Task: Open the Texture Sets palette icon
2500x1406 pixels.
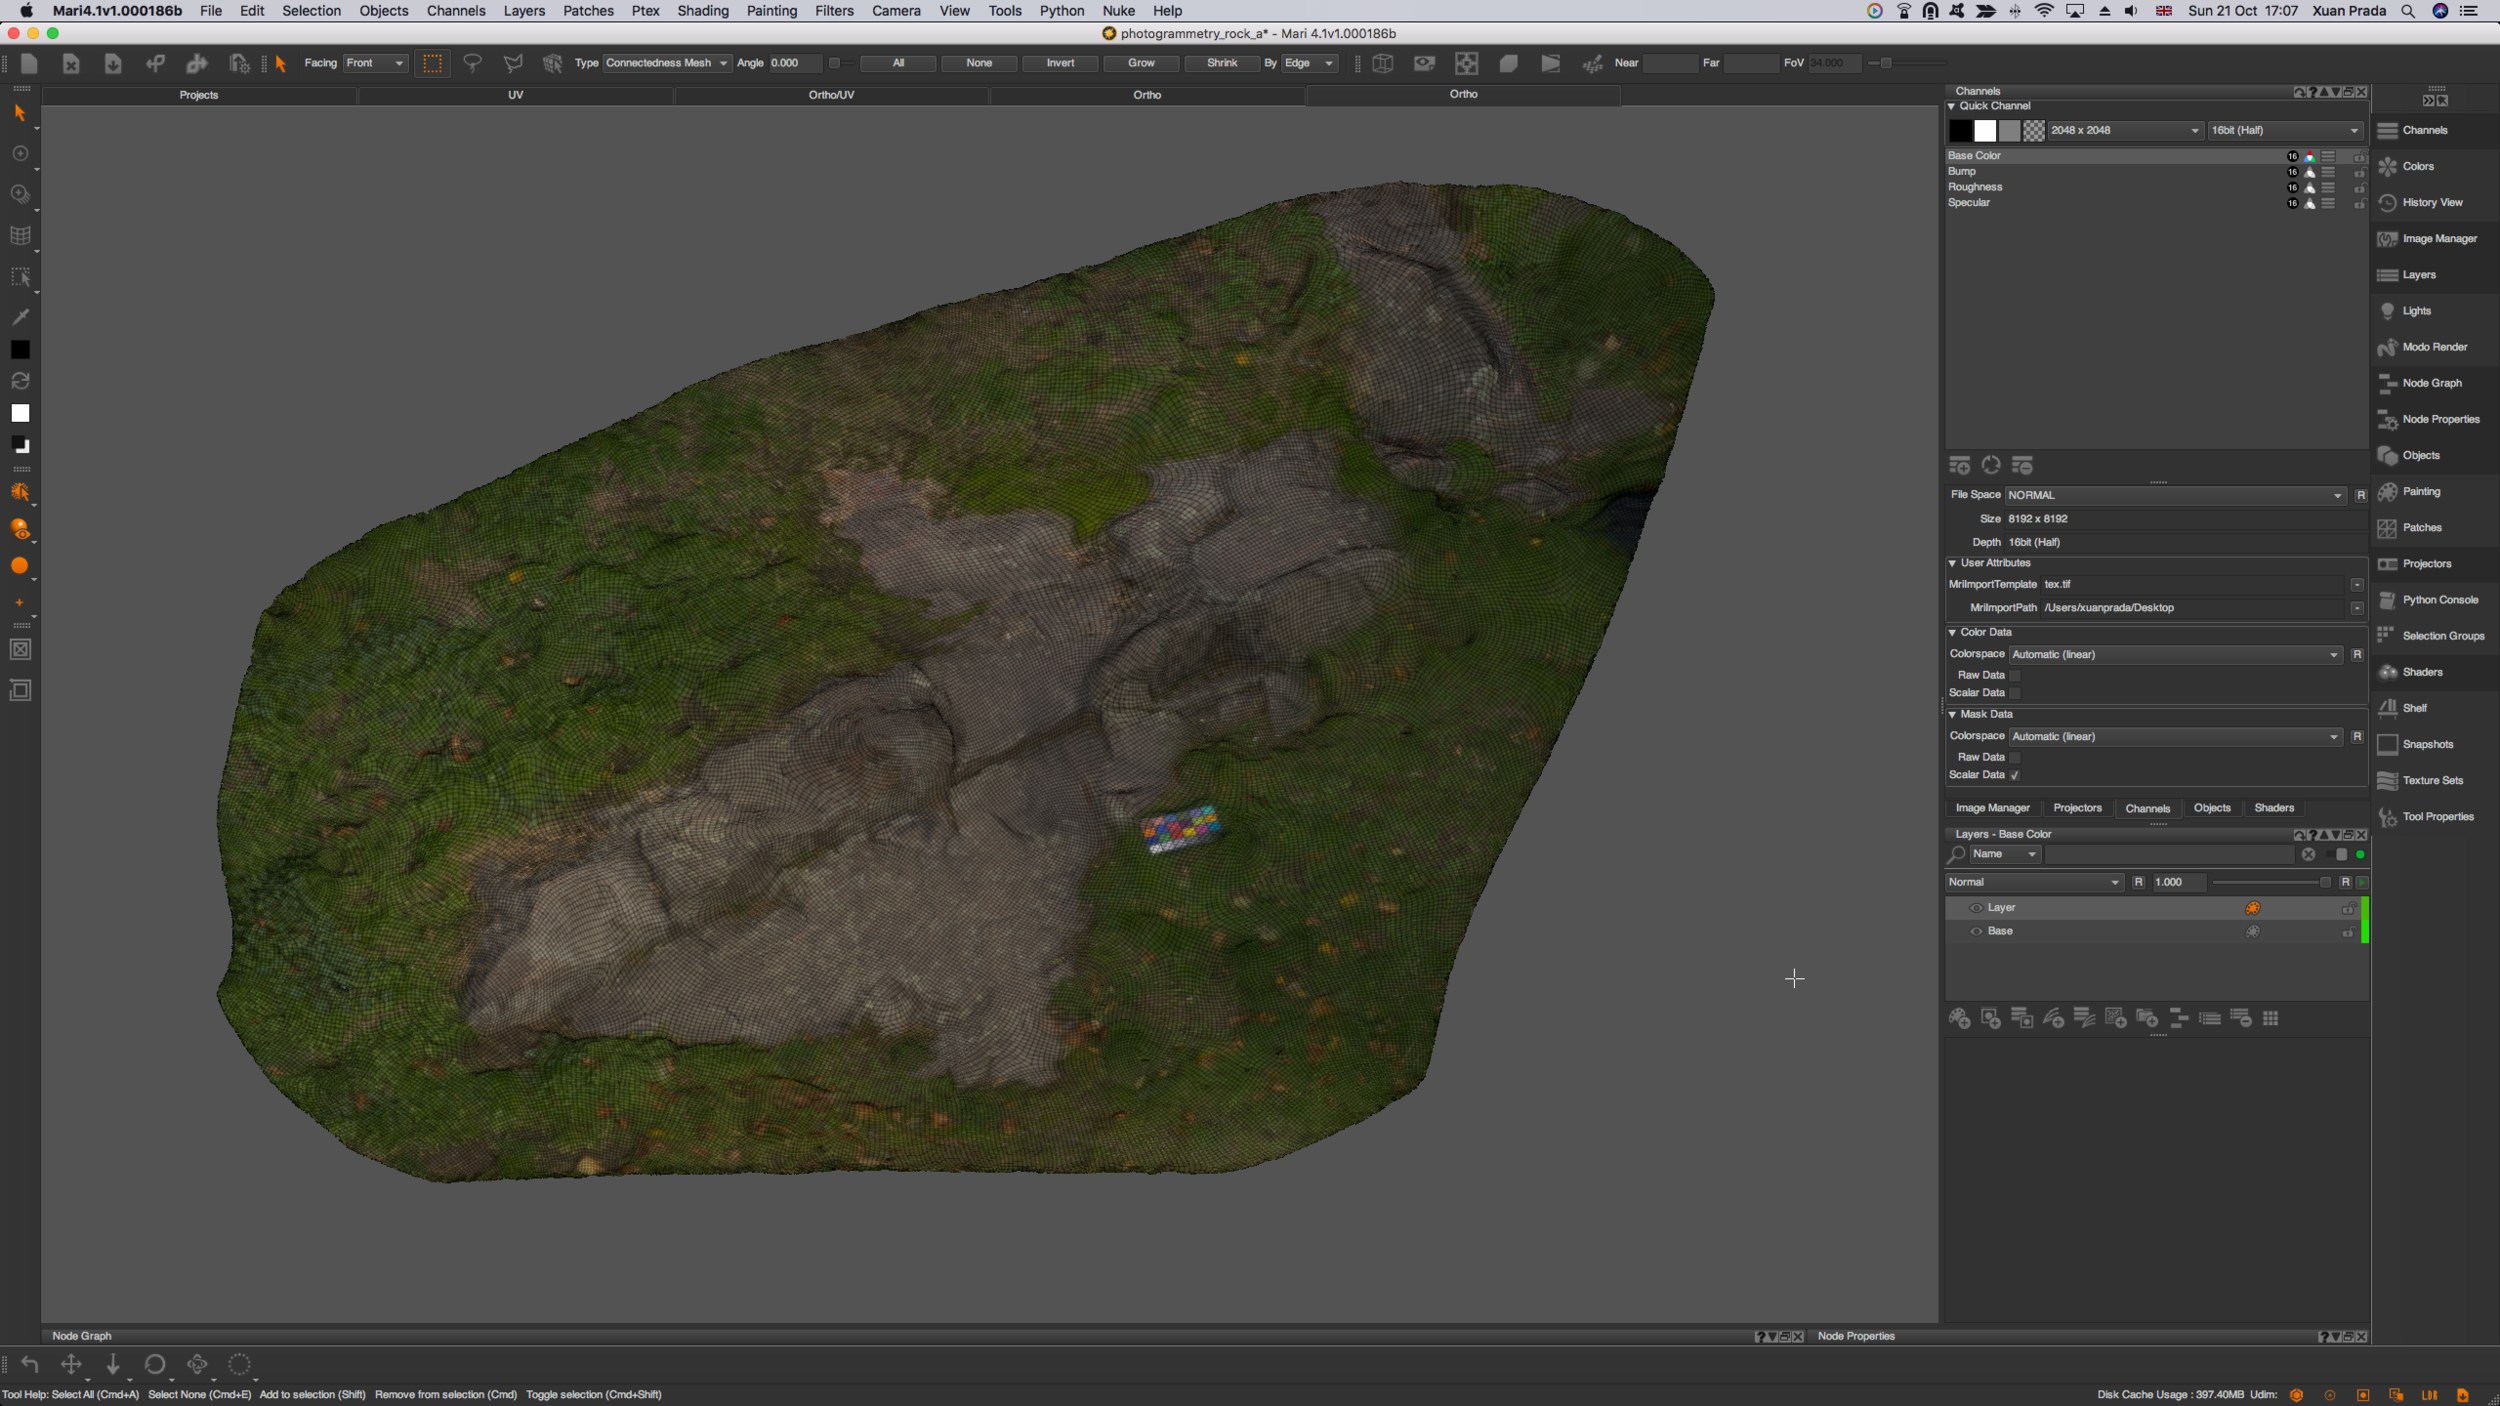Action: [2388, 780]
